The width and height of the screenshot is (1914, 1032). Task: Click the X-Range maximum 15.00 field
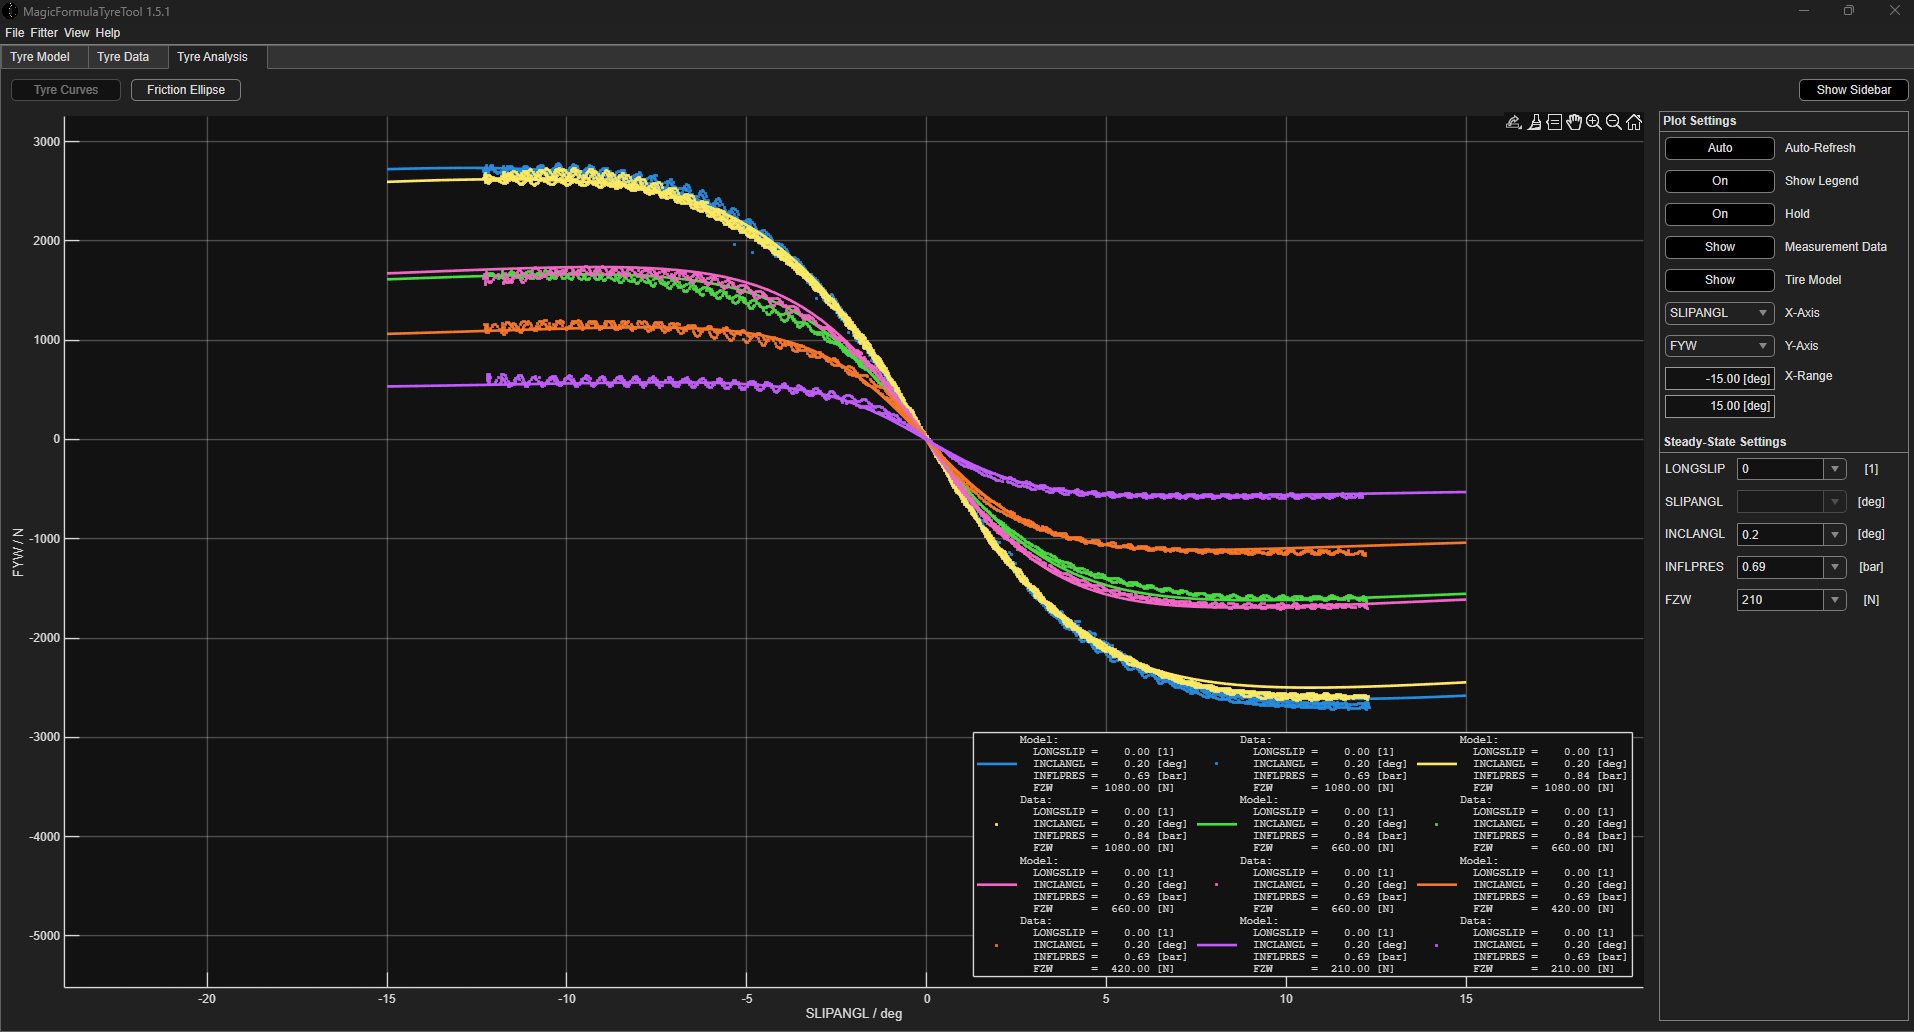pos(1719,406)
